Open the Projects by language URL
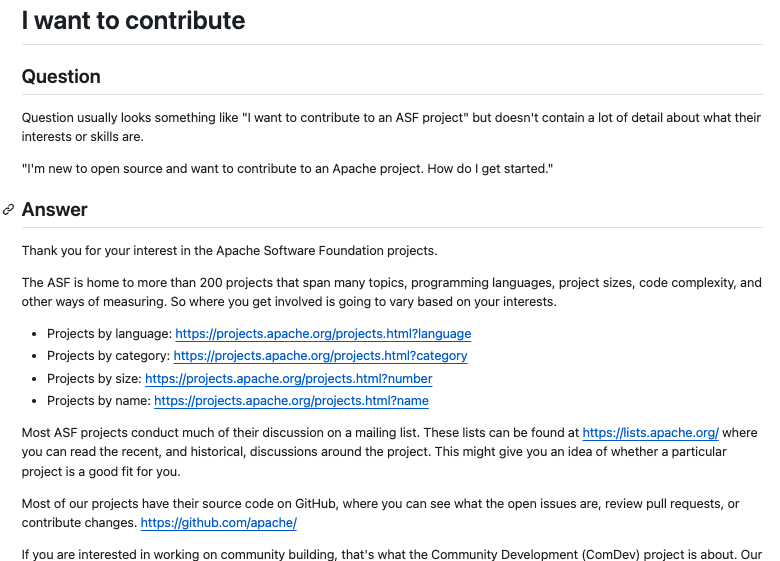 323,334
